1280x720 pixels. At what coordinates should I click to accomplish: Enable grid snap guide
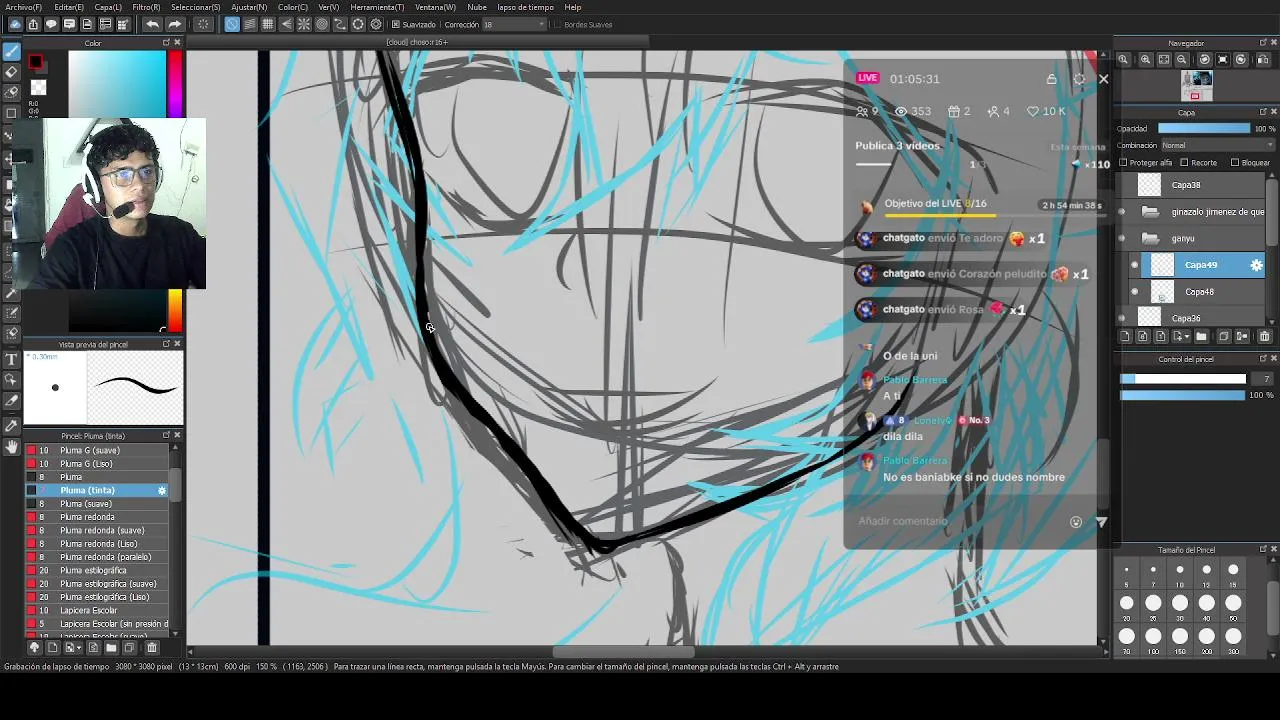pos(268,24)
